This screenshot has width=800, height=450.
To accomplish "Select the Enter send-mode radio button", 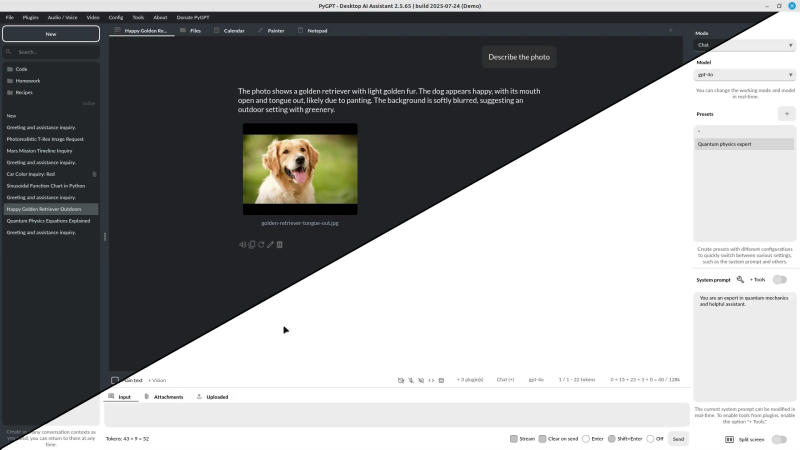I will click(x=586, y=439).
